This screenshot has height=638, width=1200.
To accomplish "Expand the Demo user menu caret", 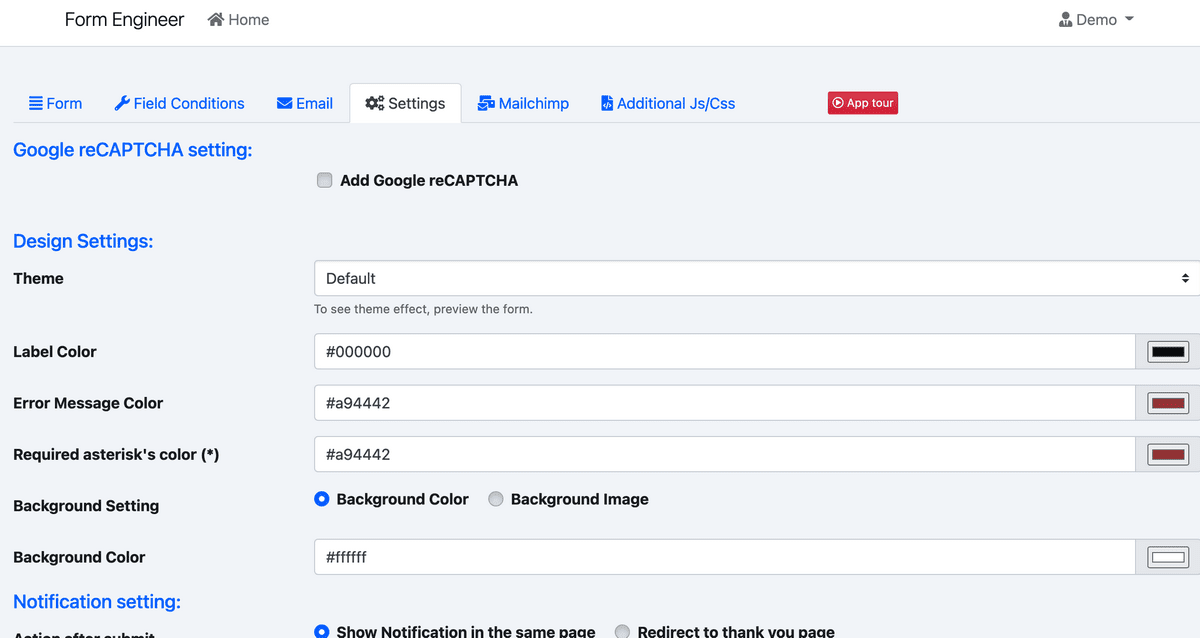I will (x=1129, y=20).
